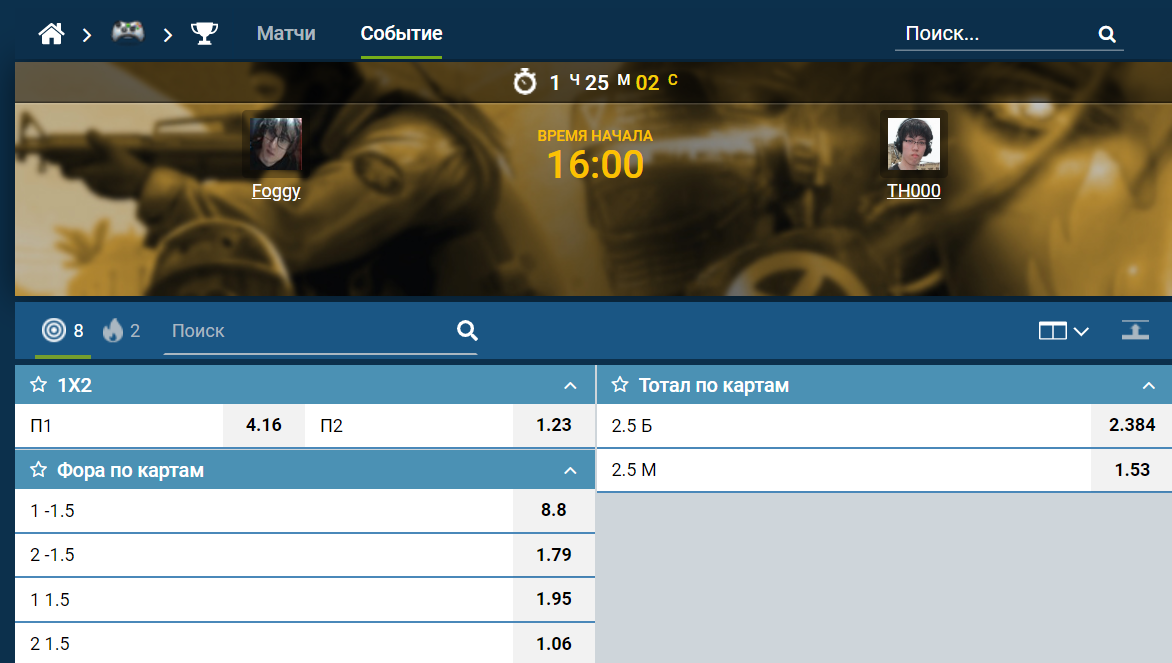Click the top search magnifier icon

(x=1107, y=34)
